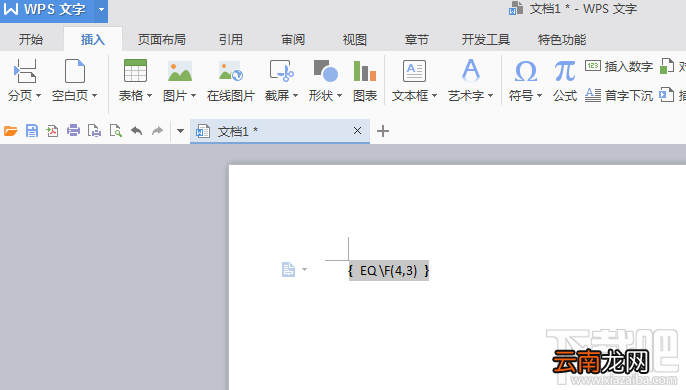Open the Formula (公式) pi icon
Screen dimensions: 686x390
564,71
